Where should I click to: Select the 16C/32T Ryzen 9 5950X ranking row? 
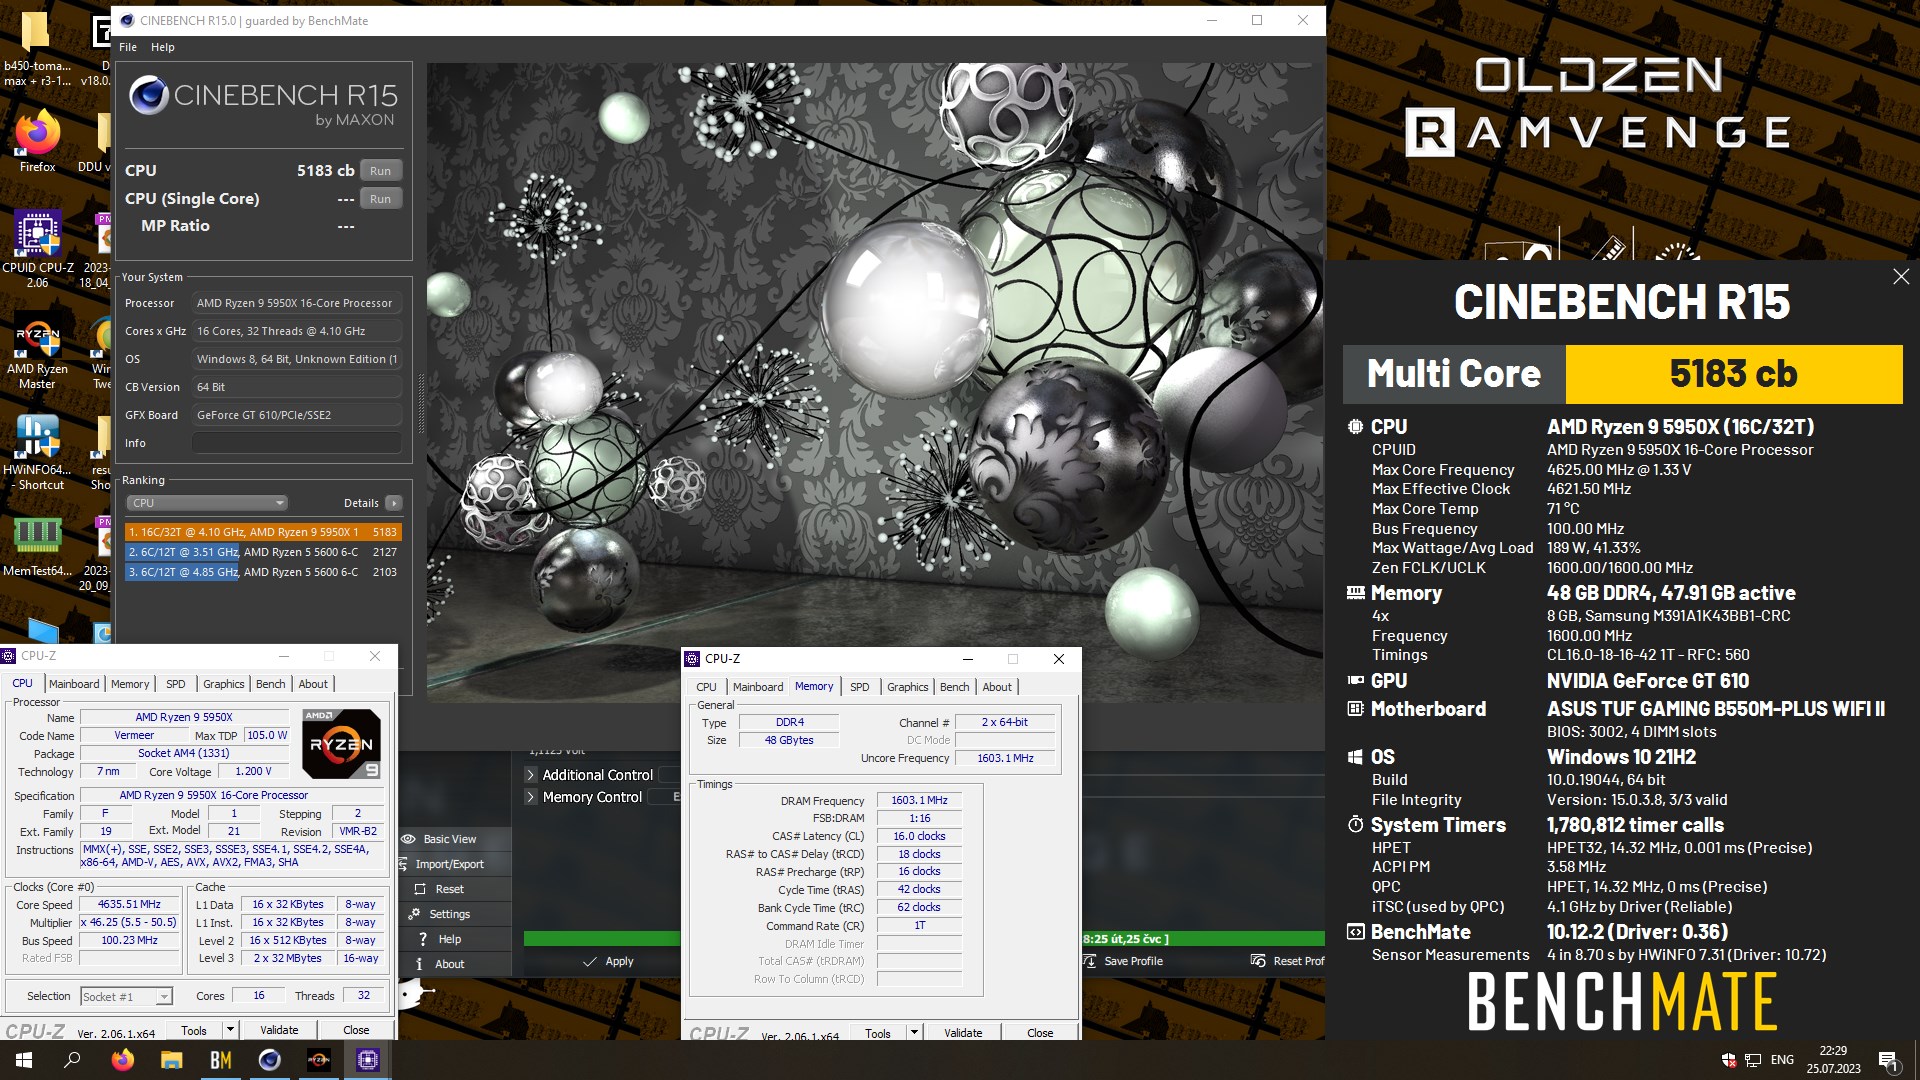pyautogui.click(x=263, y=532)
